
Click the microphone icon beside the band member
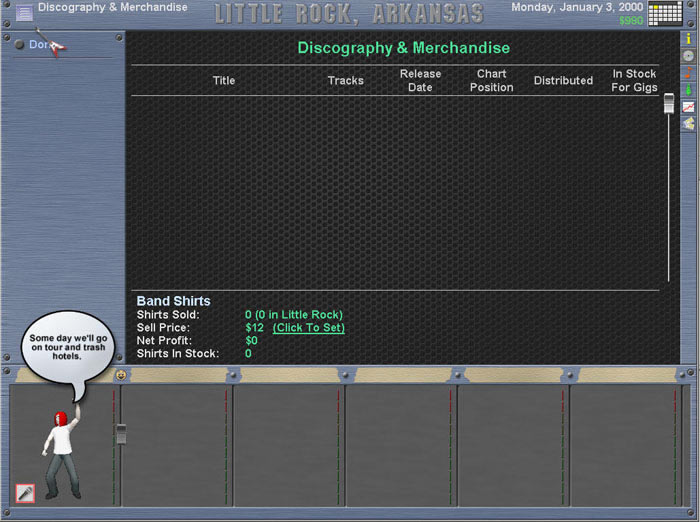(x=25, y=493)
